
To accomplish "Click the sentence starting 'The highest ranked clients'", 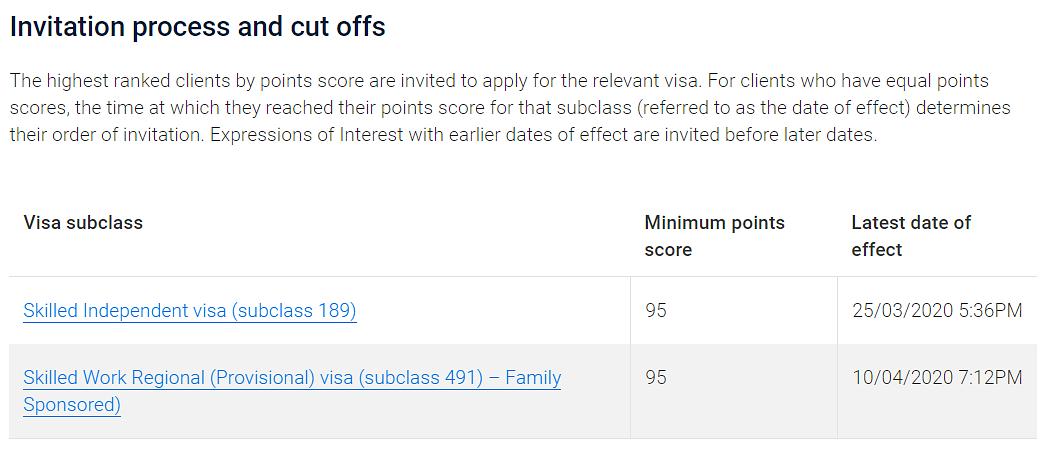I will pos(354,81).
